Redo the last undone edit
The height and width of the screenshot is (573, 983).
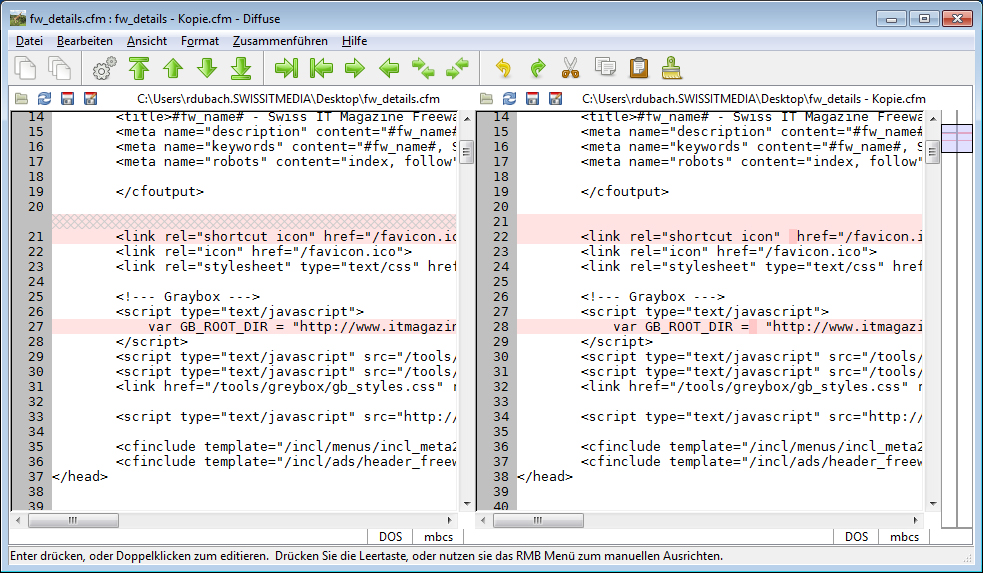tap(537, 68)
